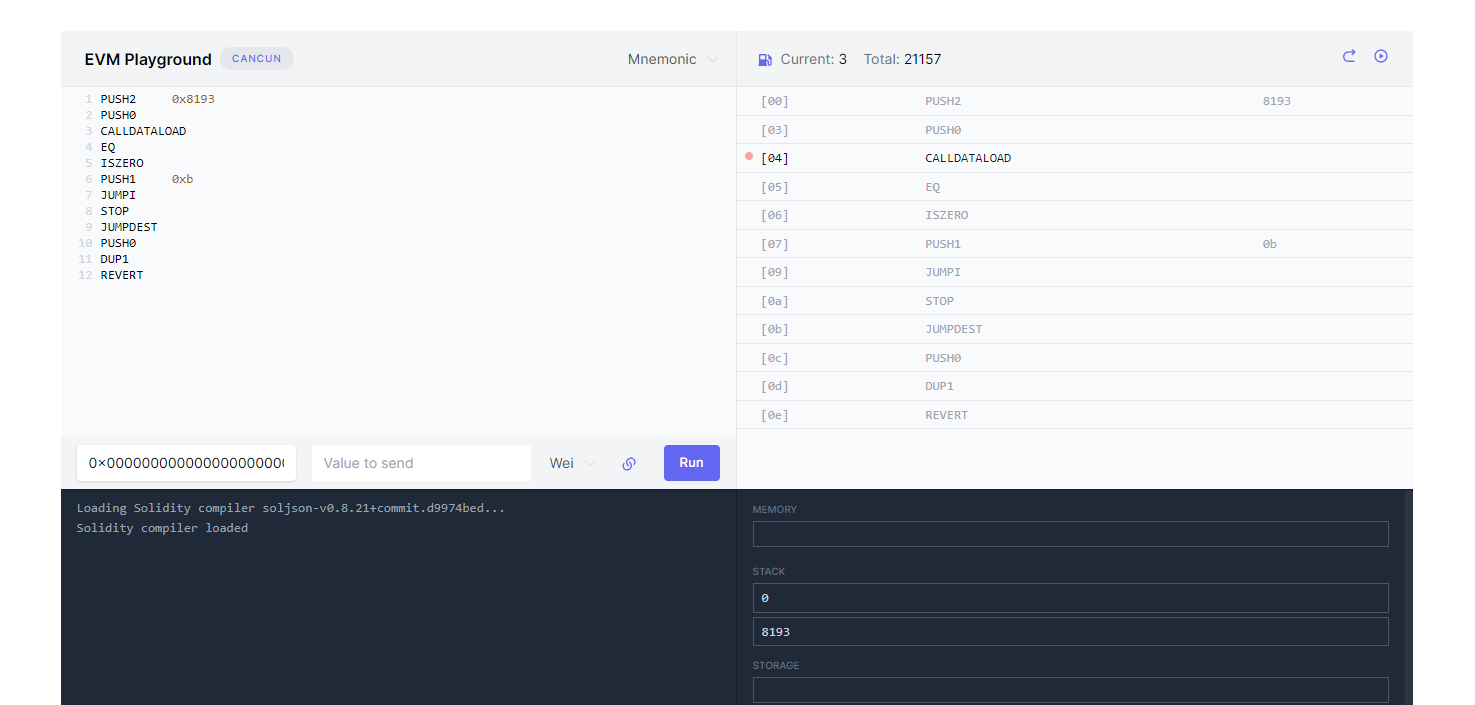This screenshot has width=1475, height=705.
Task: Click the copy share link icon
Action: (629, 464)
